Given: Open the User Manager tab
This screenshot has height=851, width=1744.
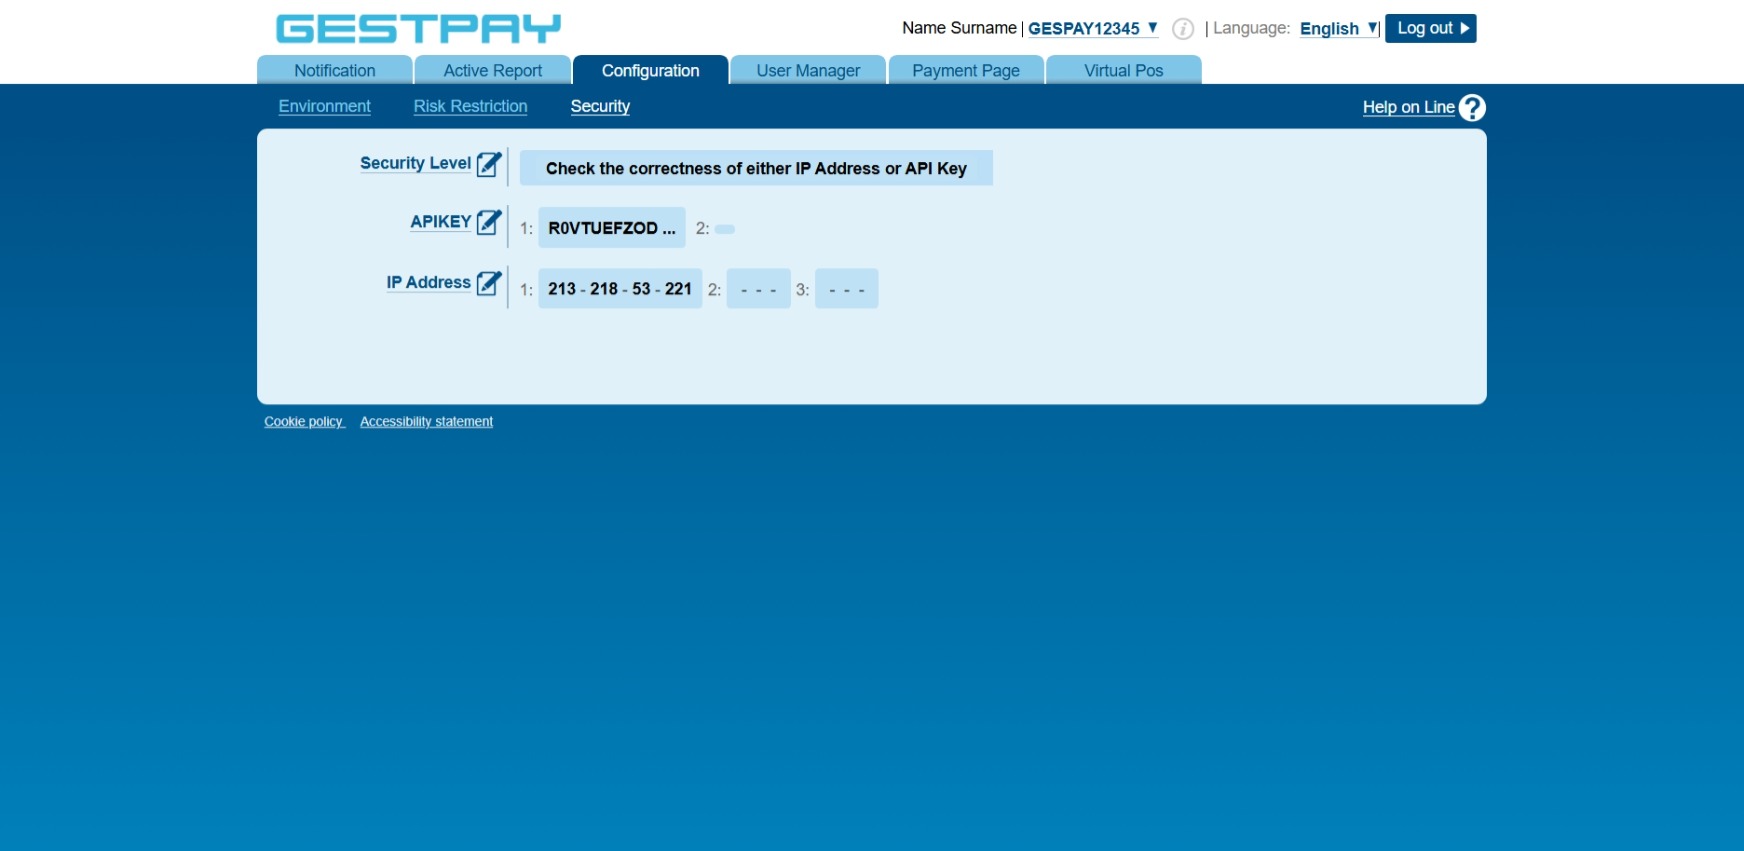Looking at the screenshot, I should 808,70.
